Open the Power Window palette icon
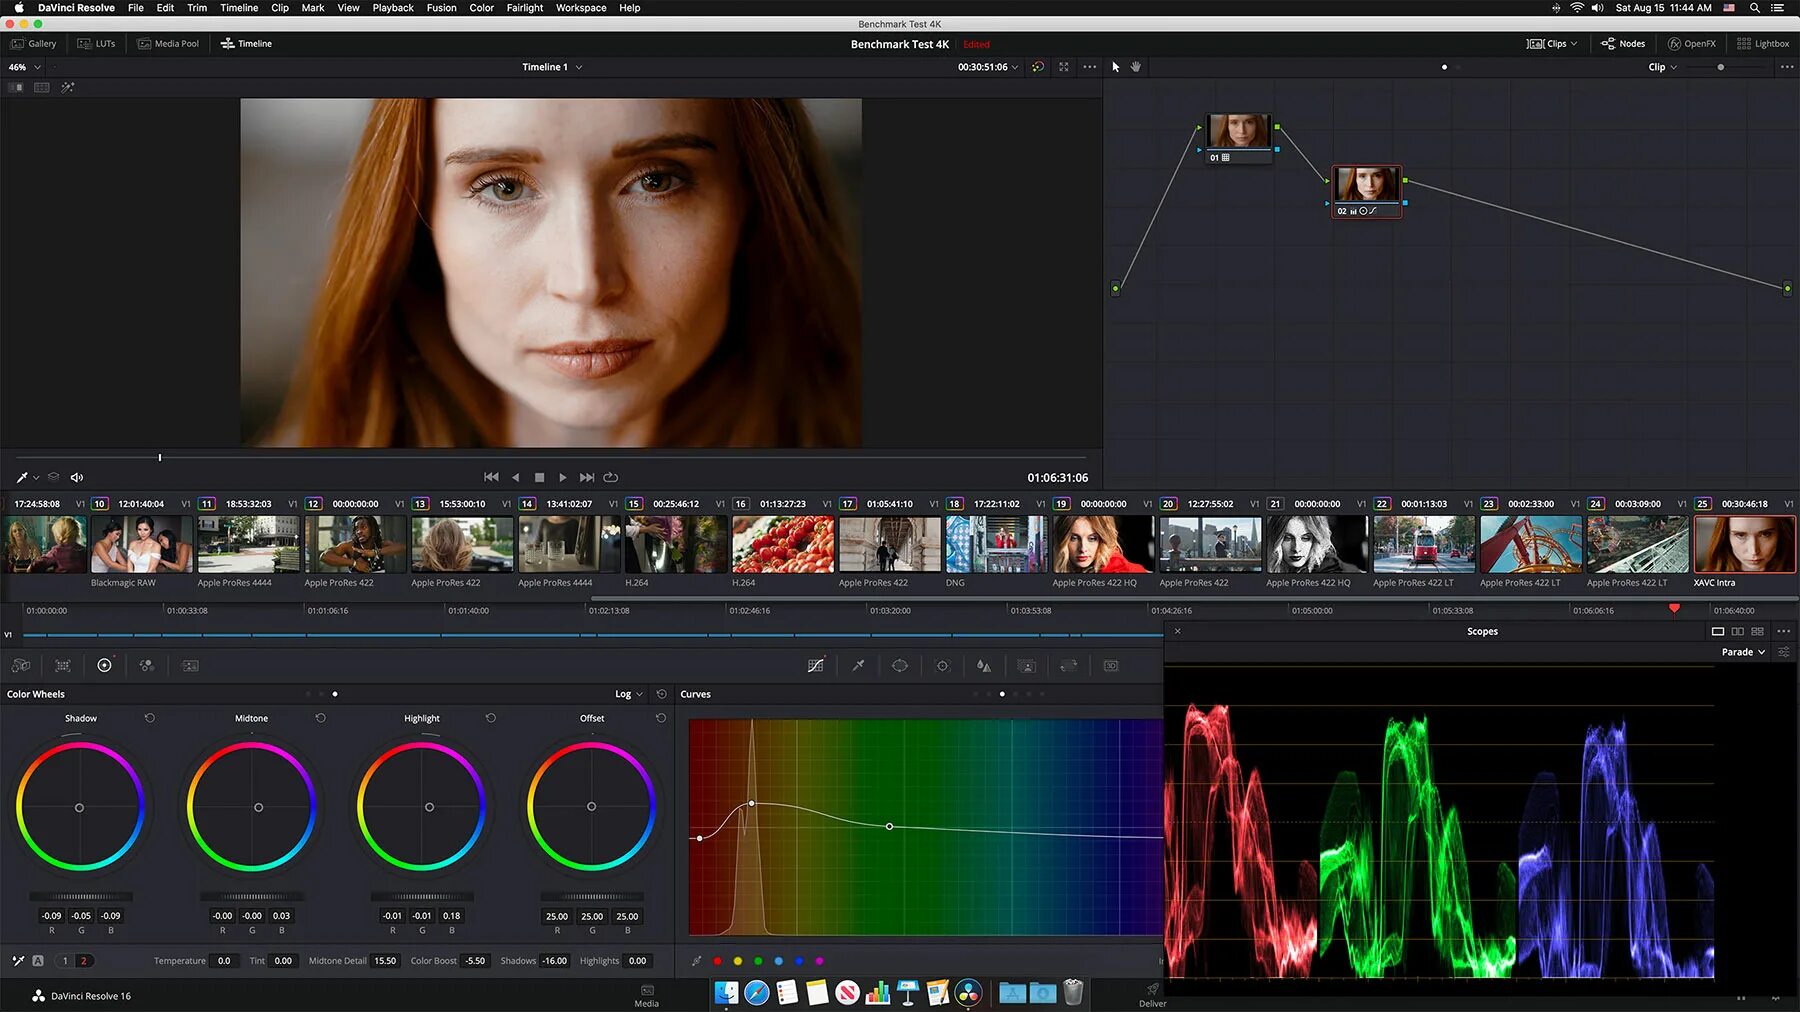The width and height of the screenshot is (1800, 1012). (900, 665)
